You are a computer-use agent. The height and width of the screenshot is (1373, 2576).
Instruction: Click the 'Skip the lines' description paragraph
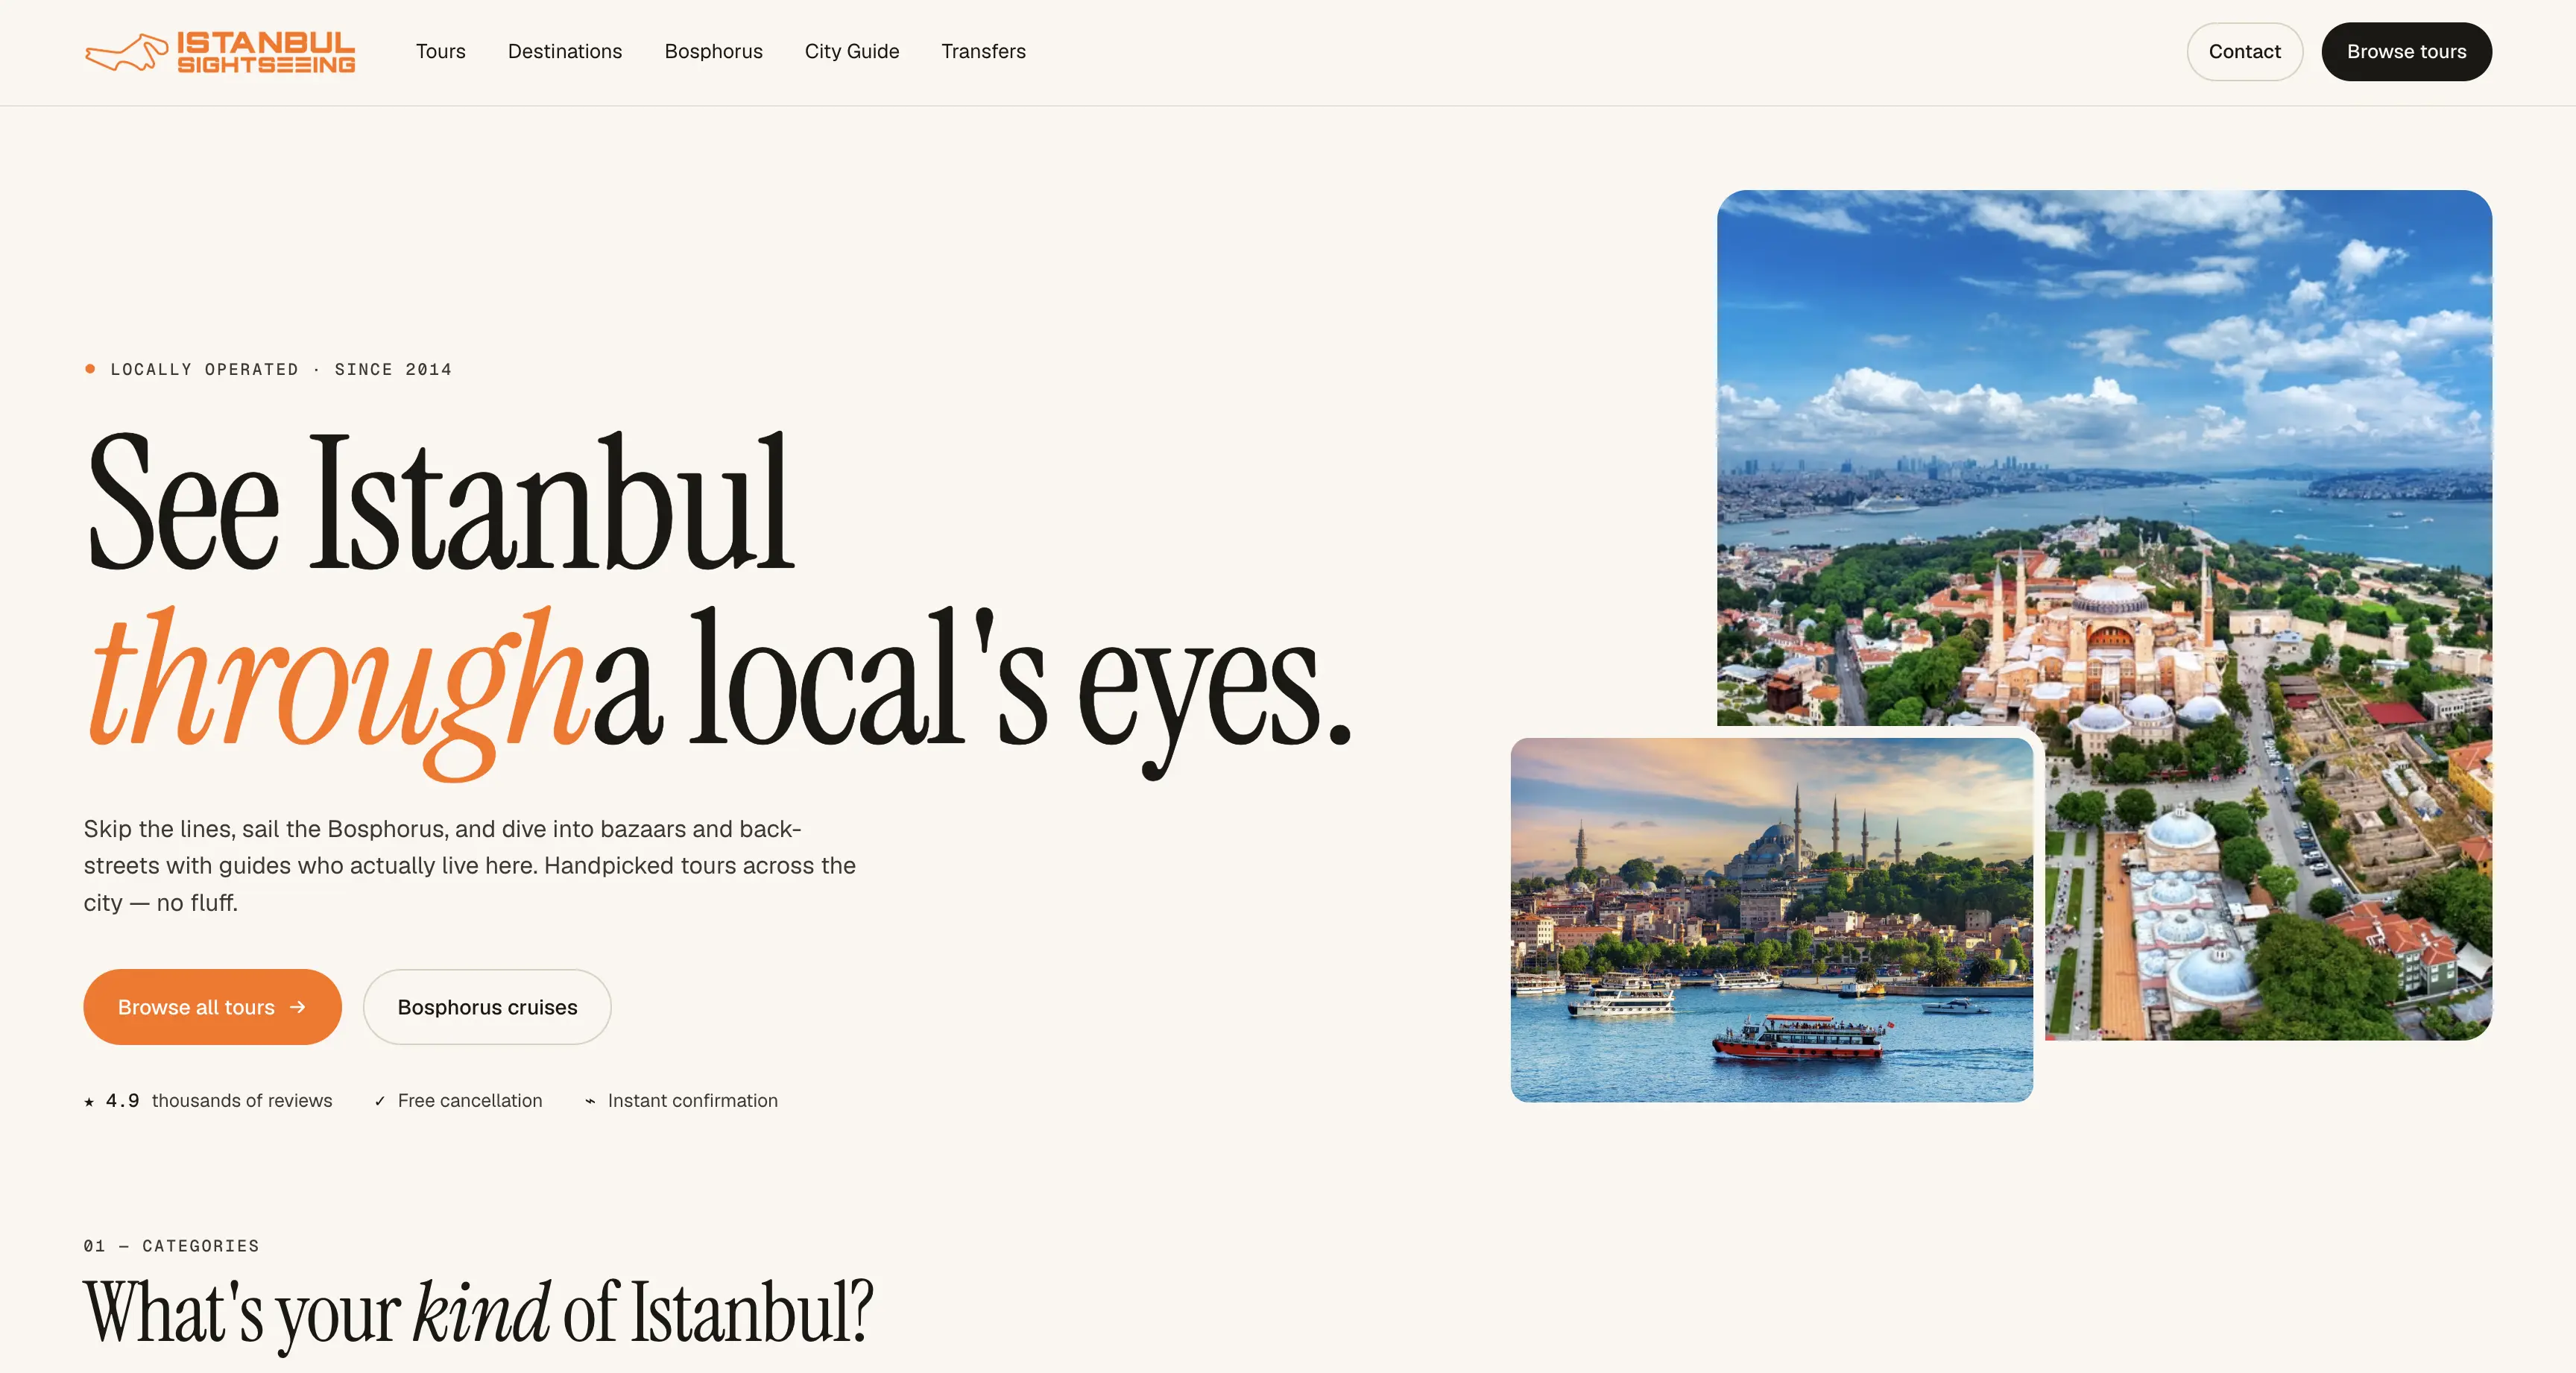tap(470, 866)
